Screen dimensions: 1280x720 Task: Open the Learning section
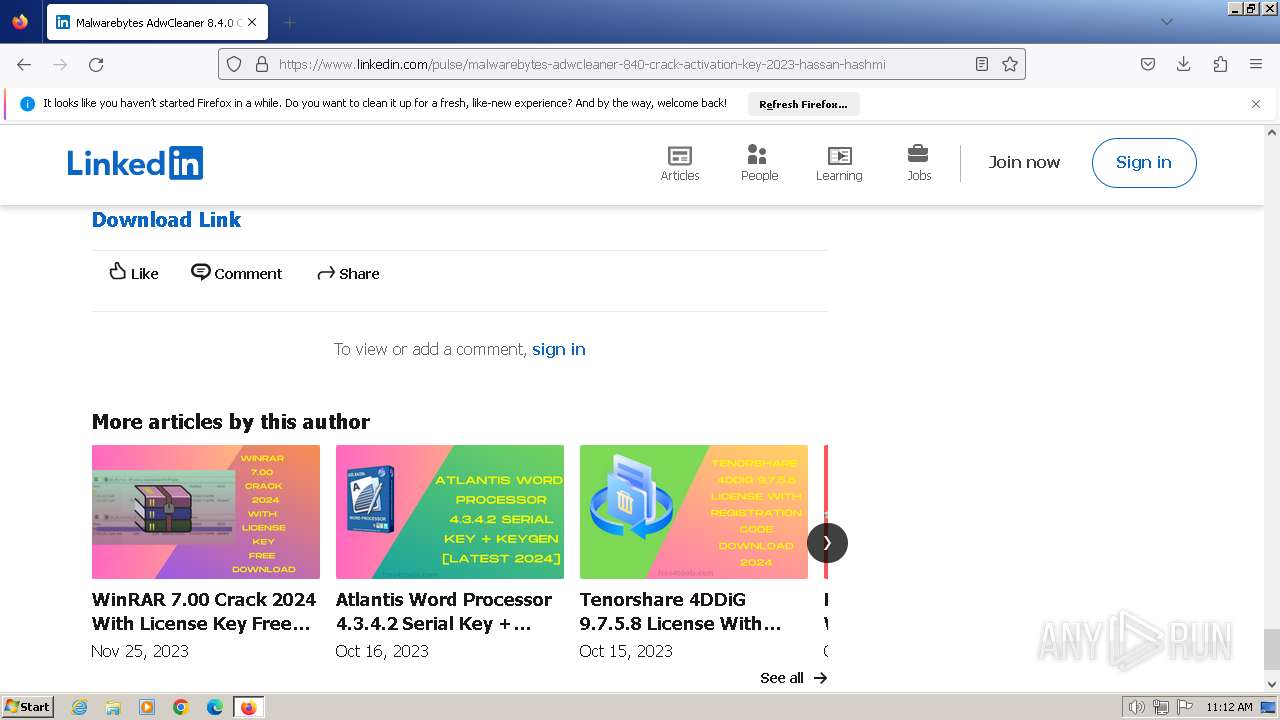[x=839, y=163]
